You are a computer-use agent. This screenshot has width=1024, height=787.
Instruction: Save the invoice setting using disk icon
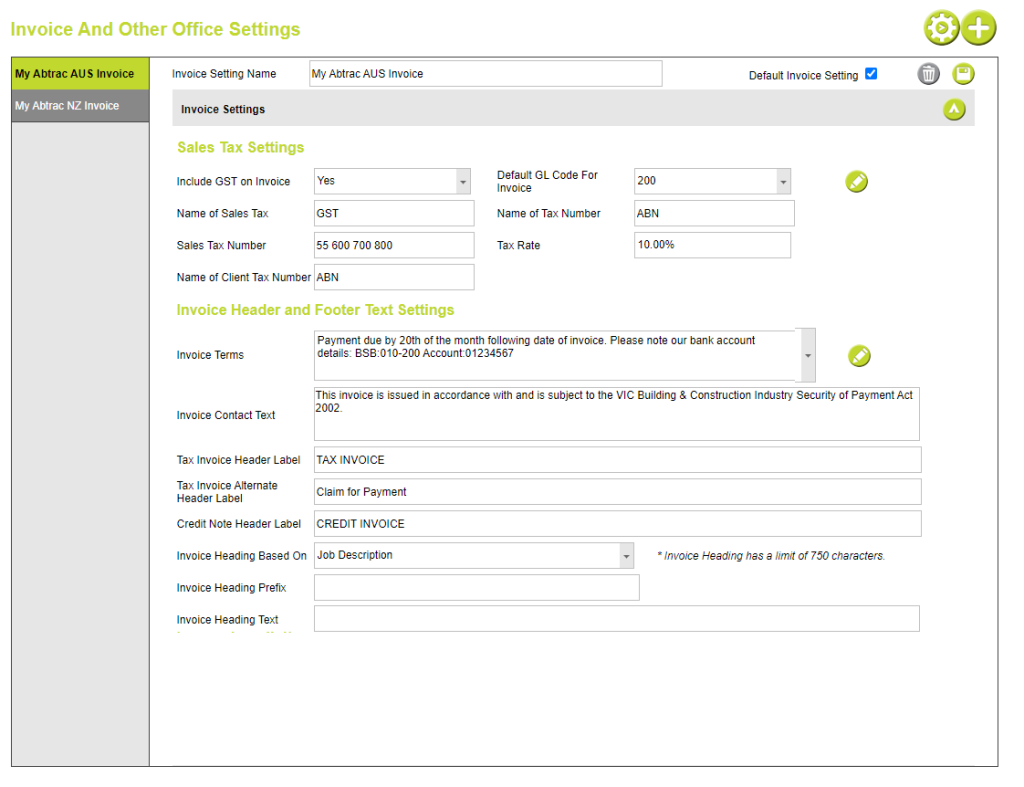pyautogui.click(x=962, y=73)
